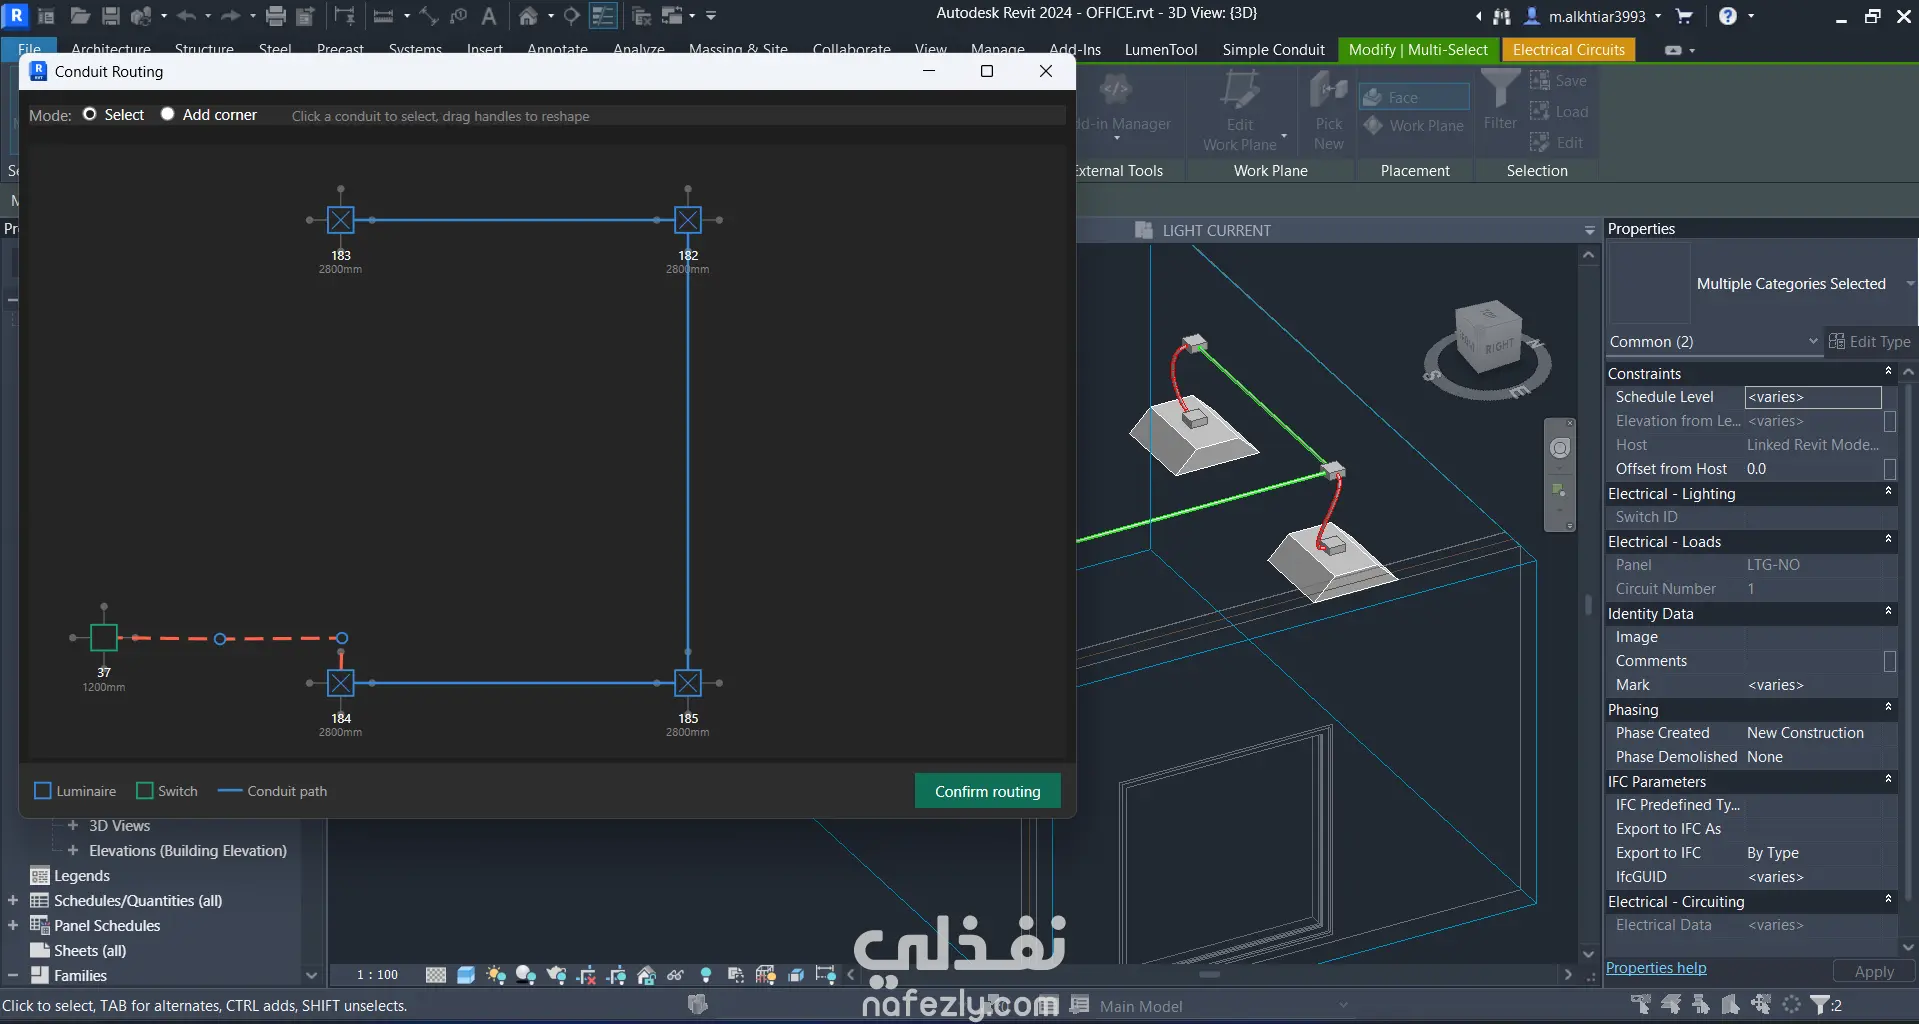Toggle Shadows view control icon
The width and height of the screenshot is (1919, 1024).
point(526,975)
